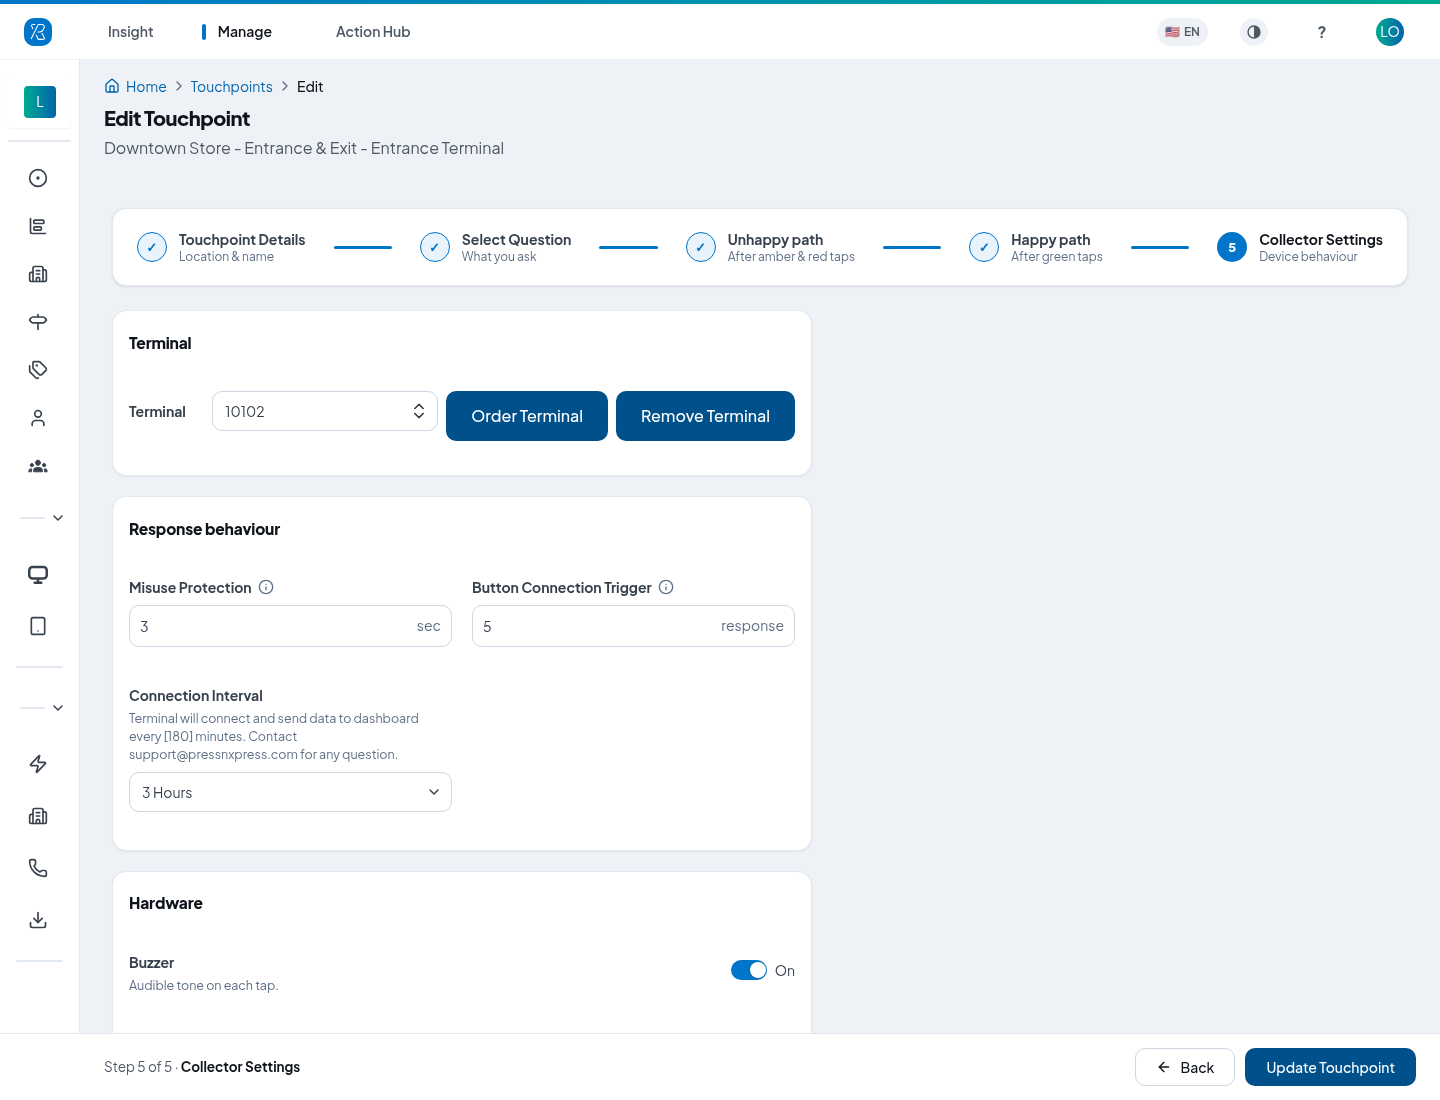Open the Connection Interval 3 Hours dropdown

pyautogui.click(x=290, y=792)
